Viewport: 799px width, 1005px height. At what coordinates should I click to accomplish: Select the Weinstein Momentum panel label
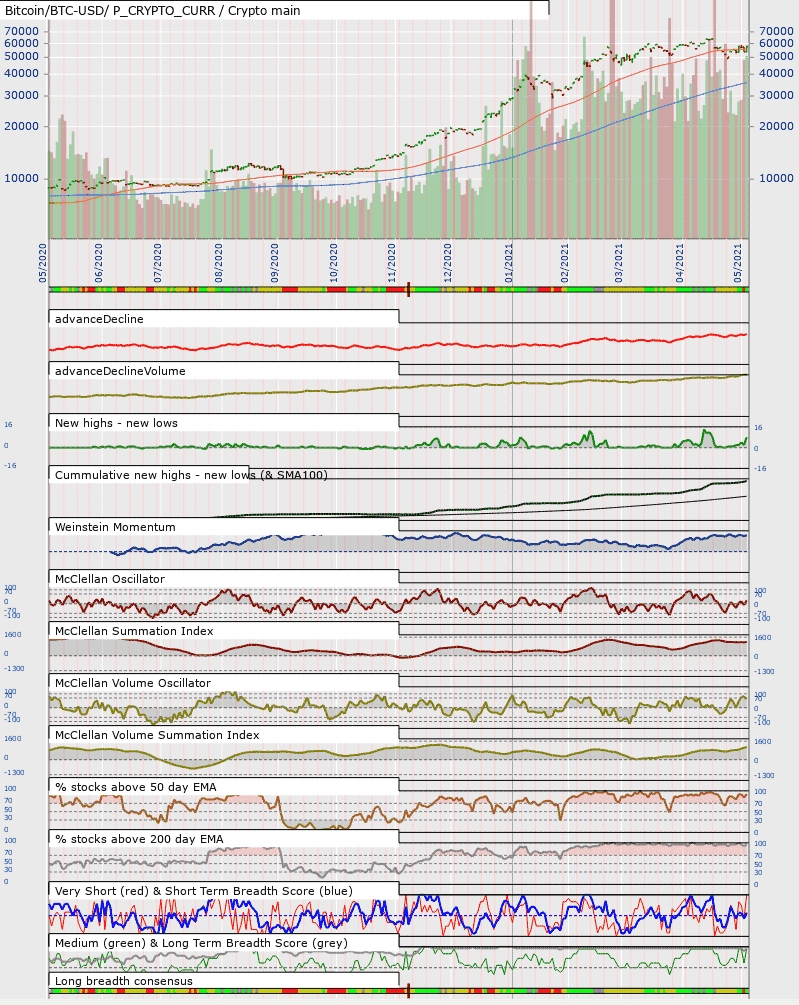[115, 527]
